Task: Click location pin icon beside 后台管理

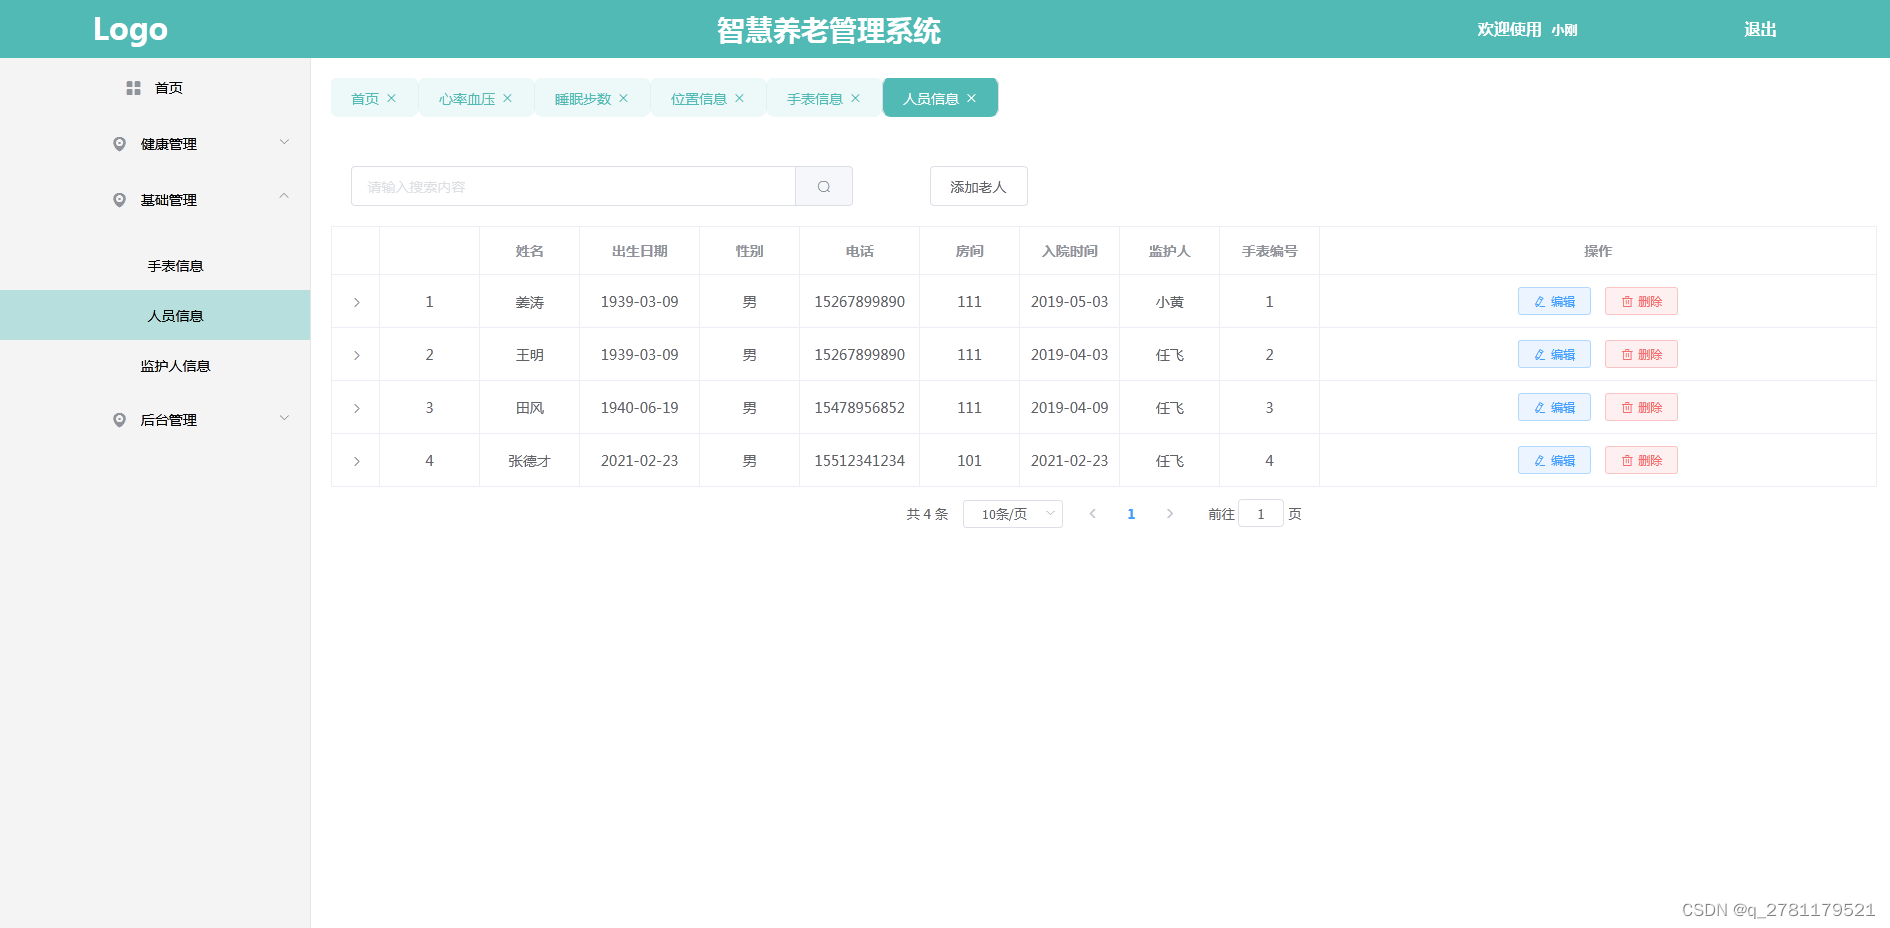Action: tap(120, 420)
